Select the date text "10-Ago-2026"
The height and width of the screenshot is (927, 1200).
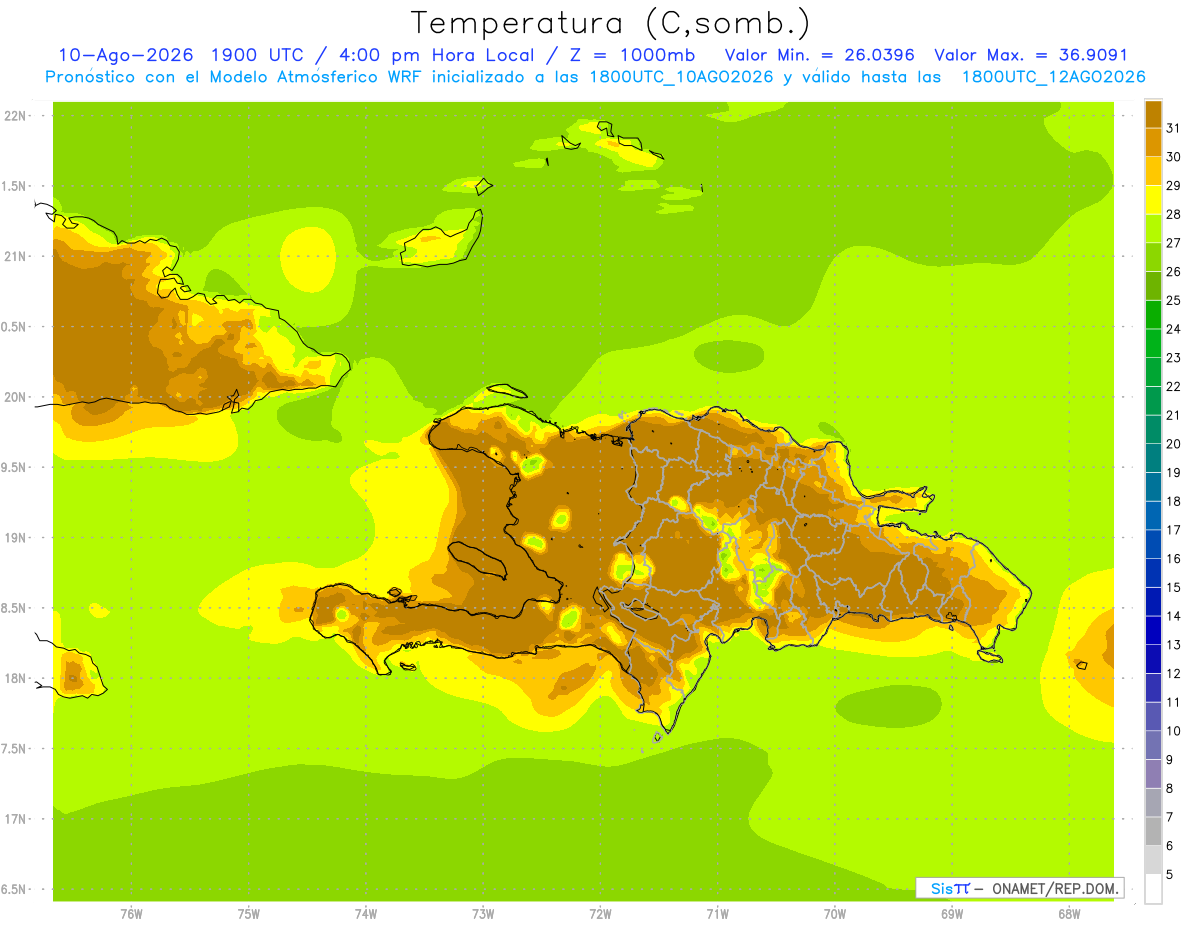coord(125,55)
